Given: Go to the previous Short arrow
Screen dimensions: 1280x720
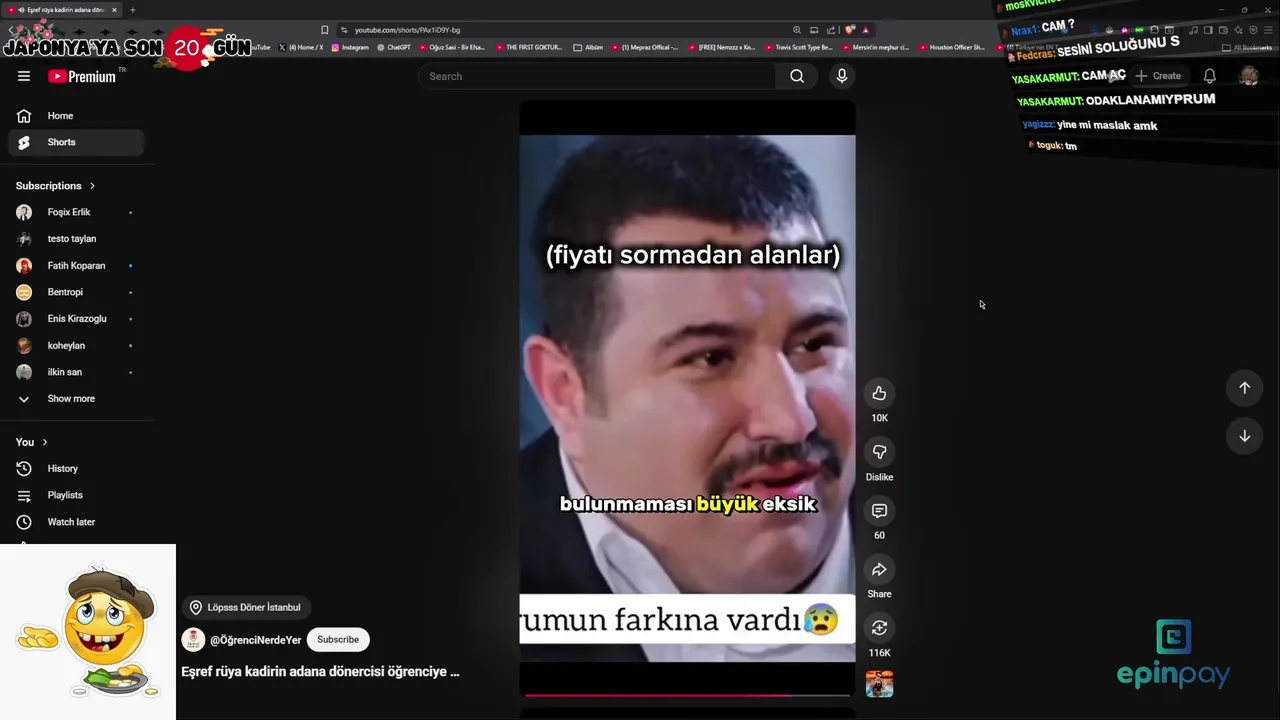Looking at the screenshot, I should click(x=1244, y=388).
